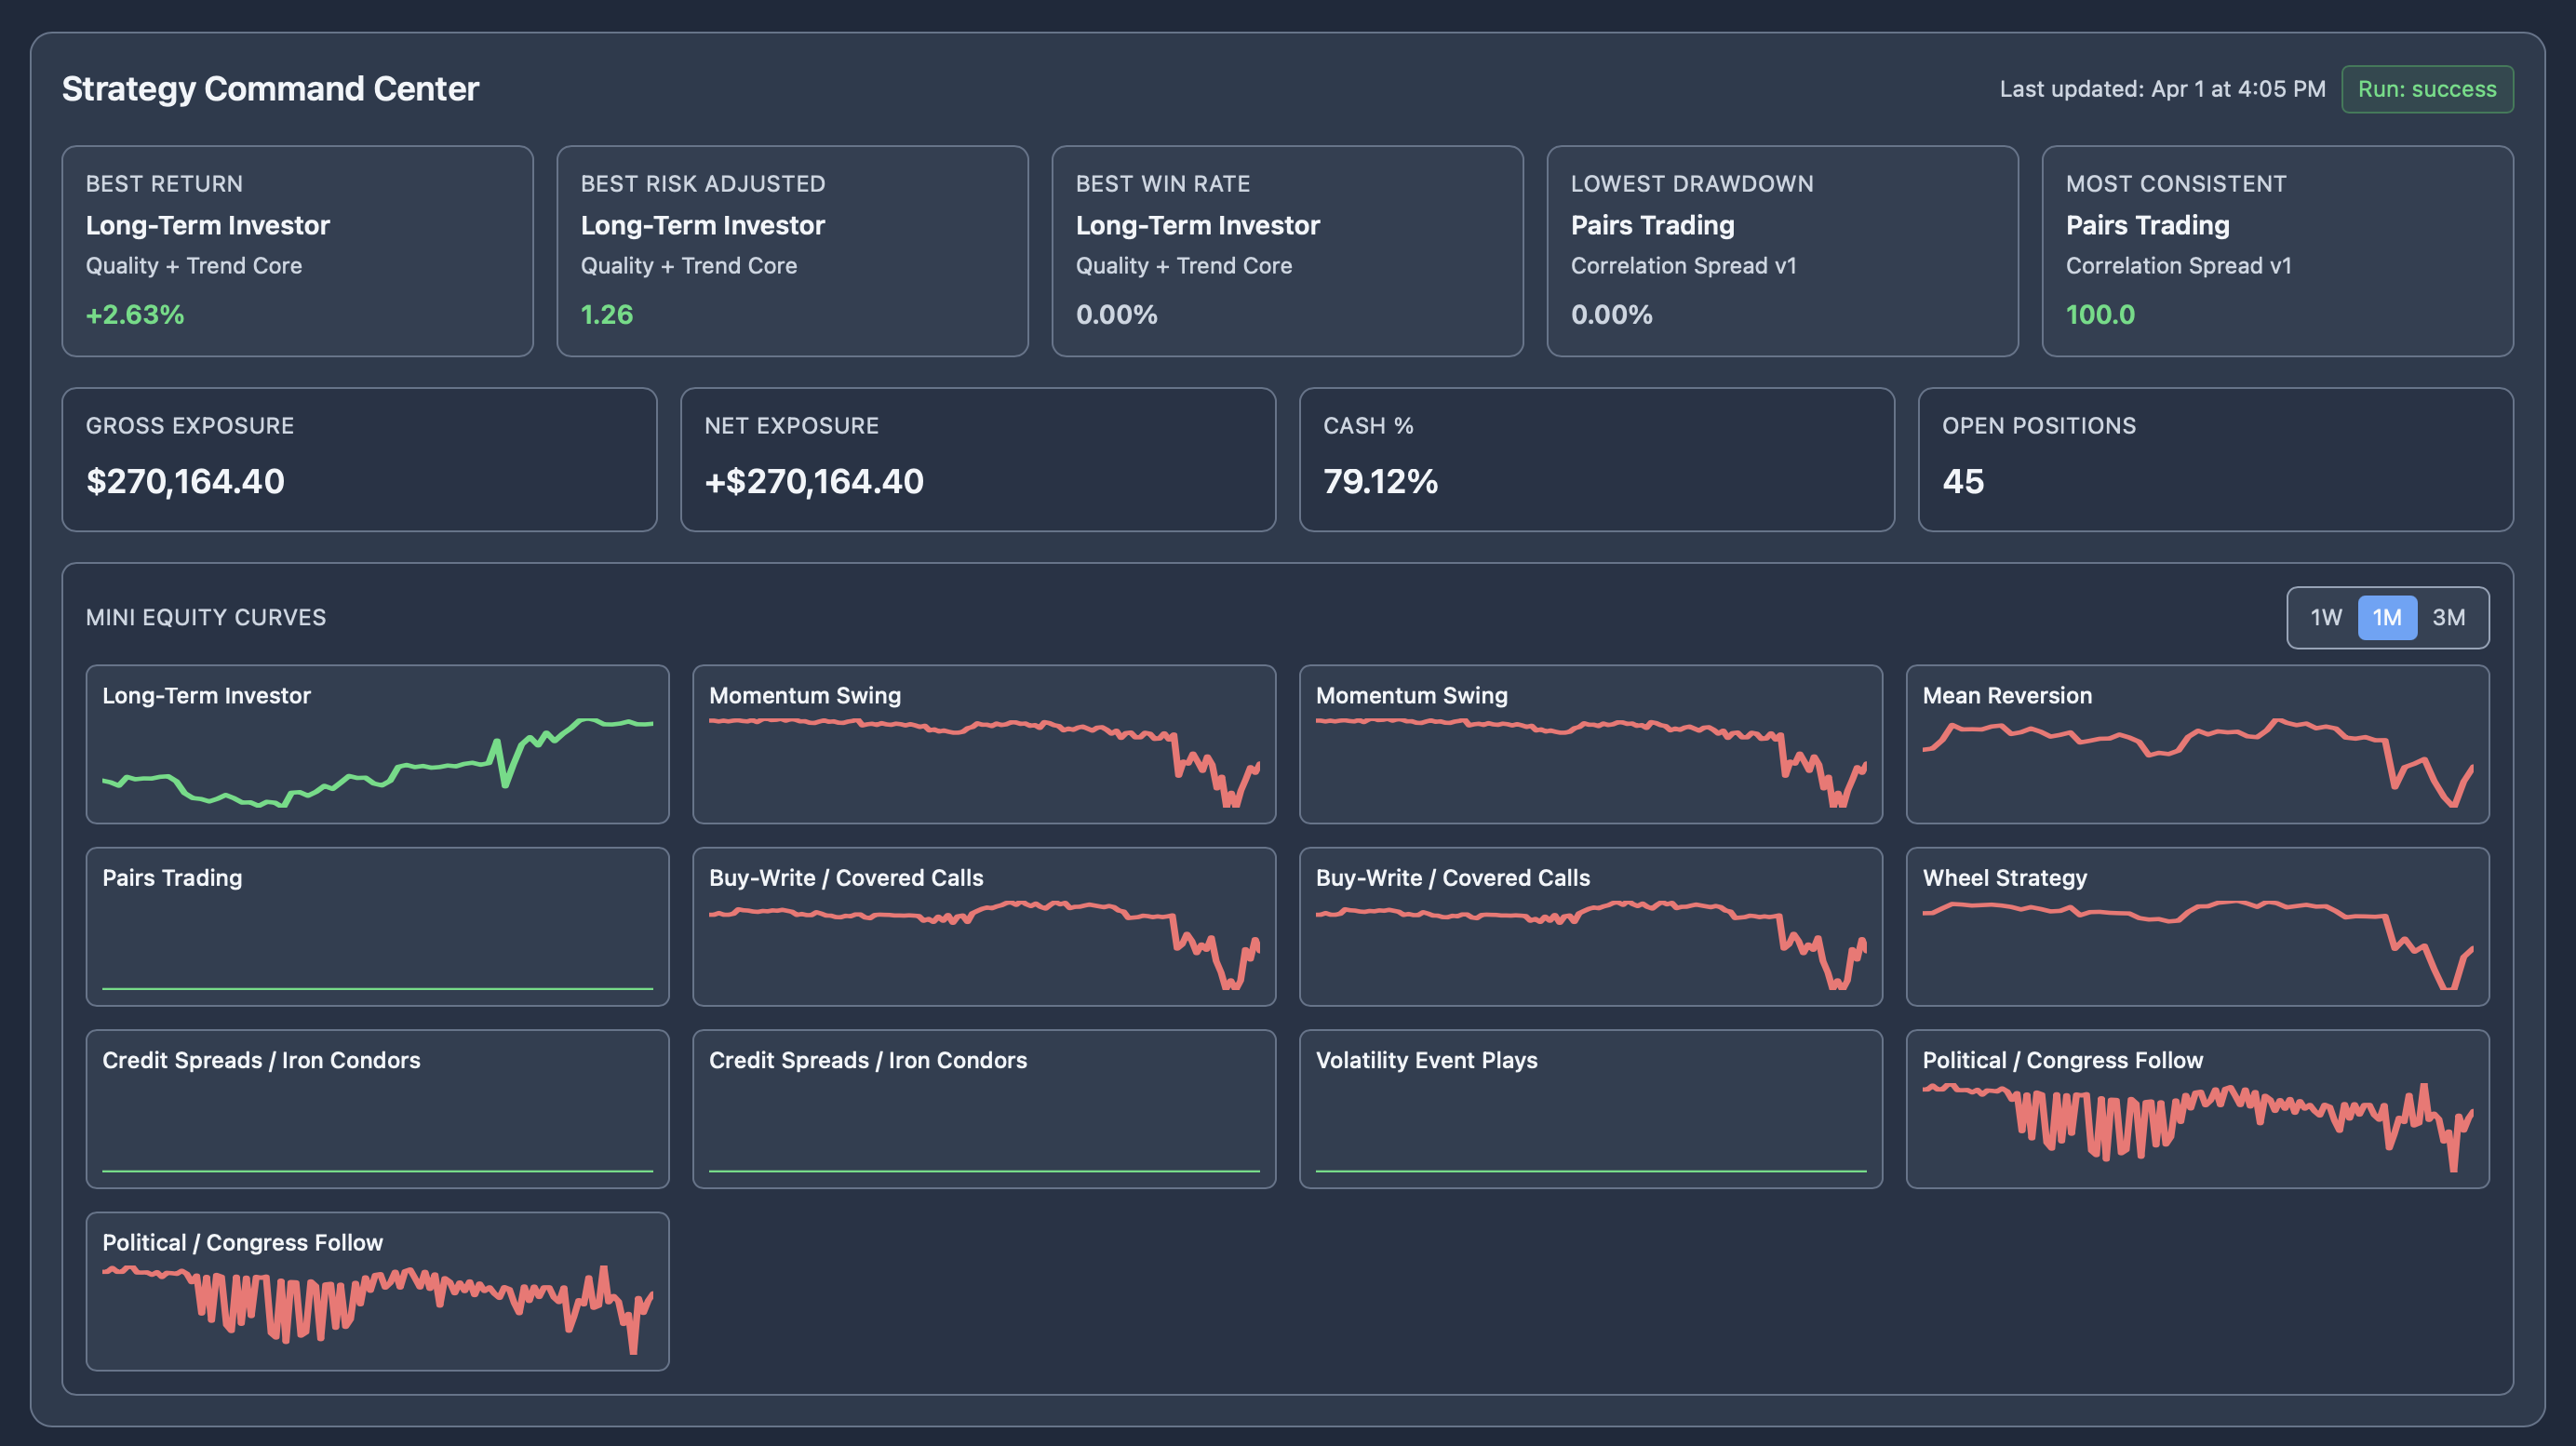Select the Net Exposure panel
Screen dimensions: 2576x1446
977,459
